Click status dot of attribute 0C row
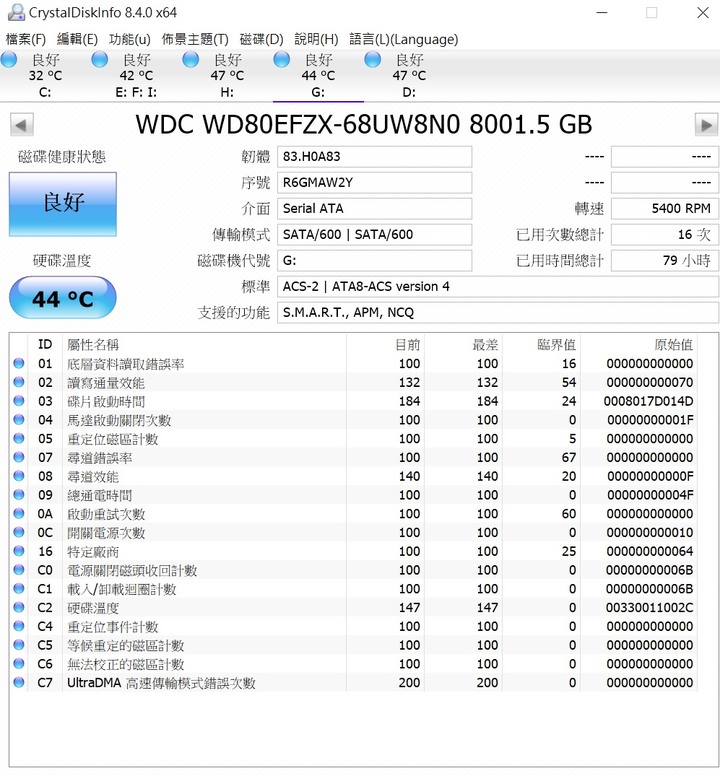The width and height of the screenshot is (720, 776). tap(19, 533)
